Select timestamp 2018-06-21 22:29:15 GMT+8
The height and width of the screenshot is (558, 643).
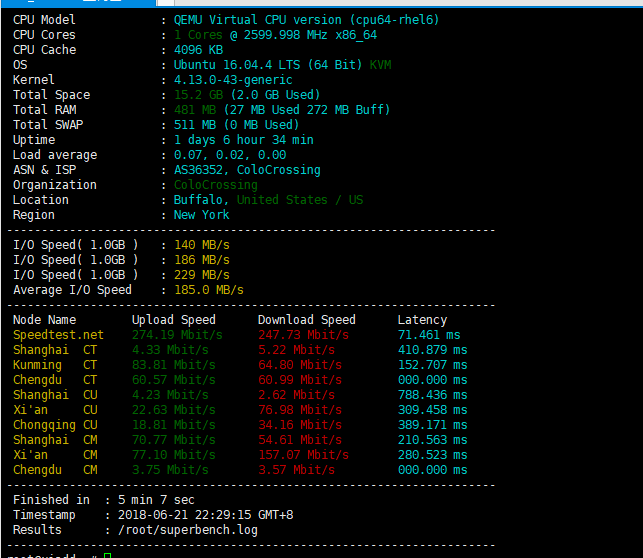pyautogui.click(x=205, y=515)
